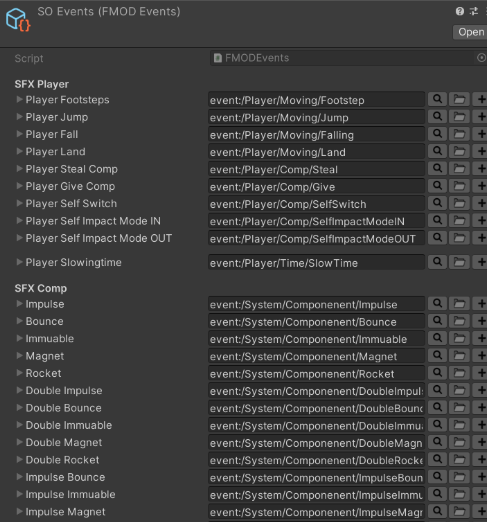Edit the event:/Player/Moving/Jump path field
The height and width of the screenshot is (522, 487).
coord(316,117)
